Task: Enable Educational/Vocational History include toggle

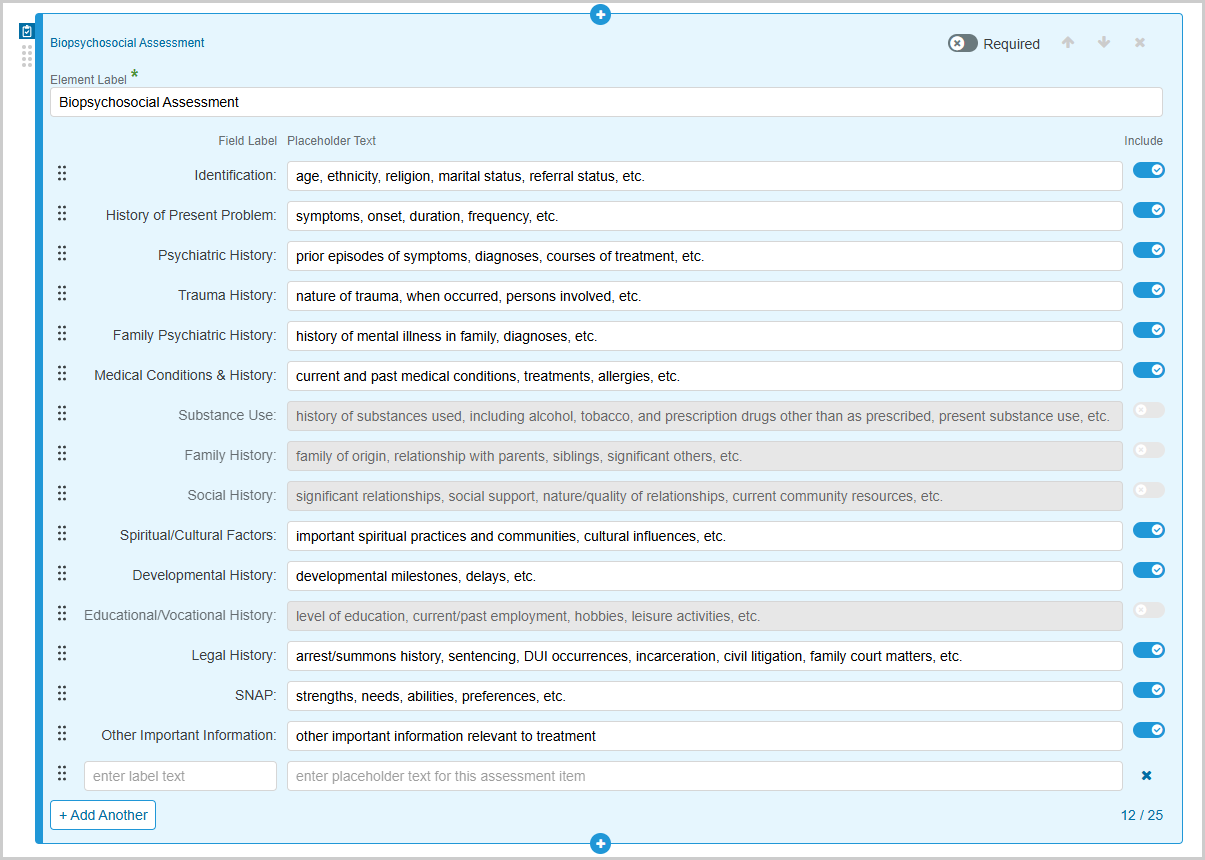Action: click(1149, 610)
